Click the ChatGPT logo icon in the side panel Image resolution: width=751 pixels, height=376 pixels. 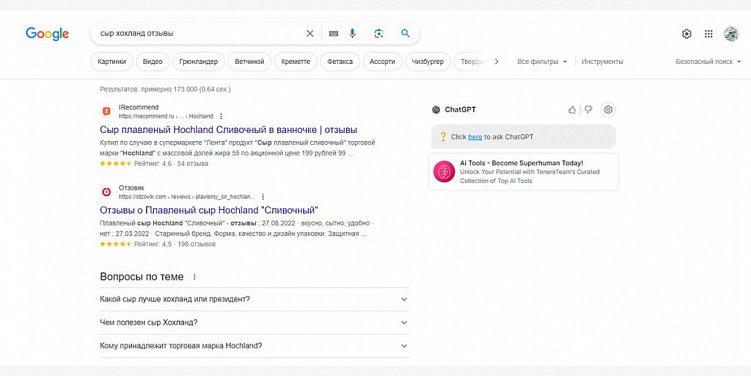coord(436,110)
